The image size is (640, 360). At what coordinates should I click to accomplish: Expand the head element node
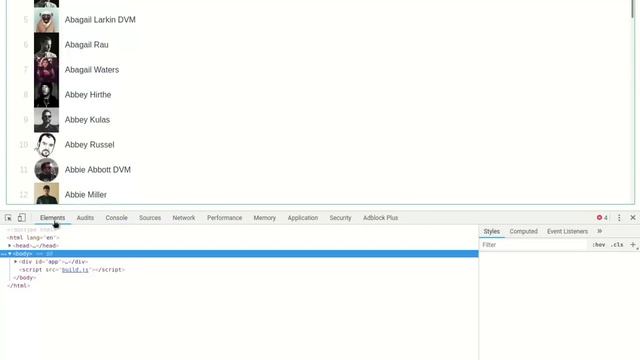pos(9,246)
